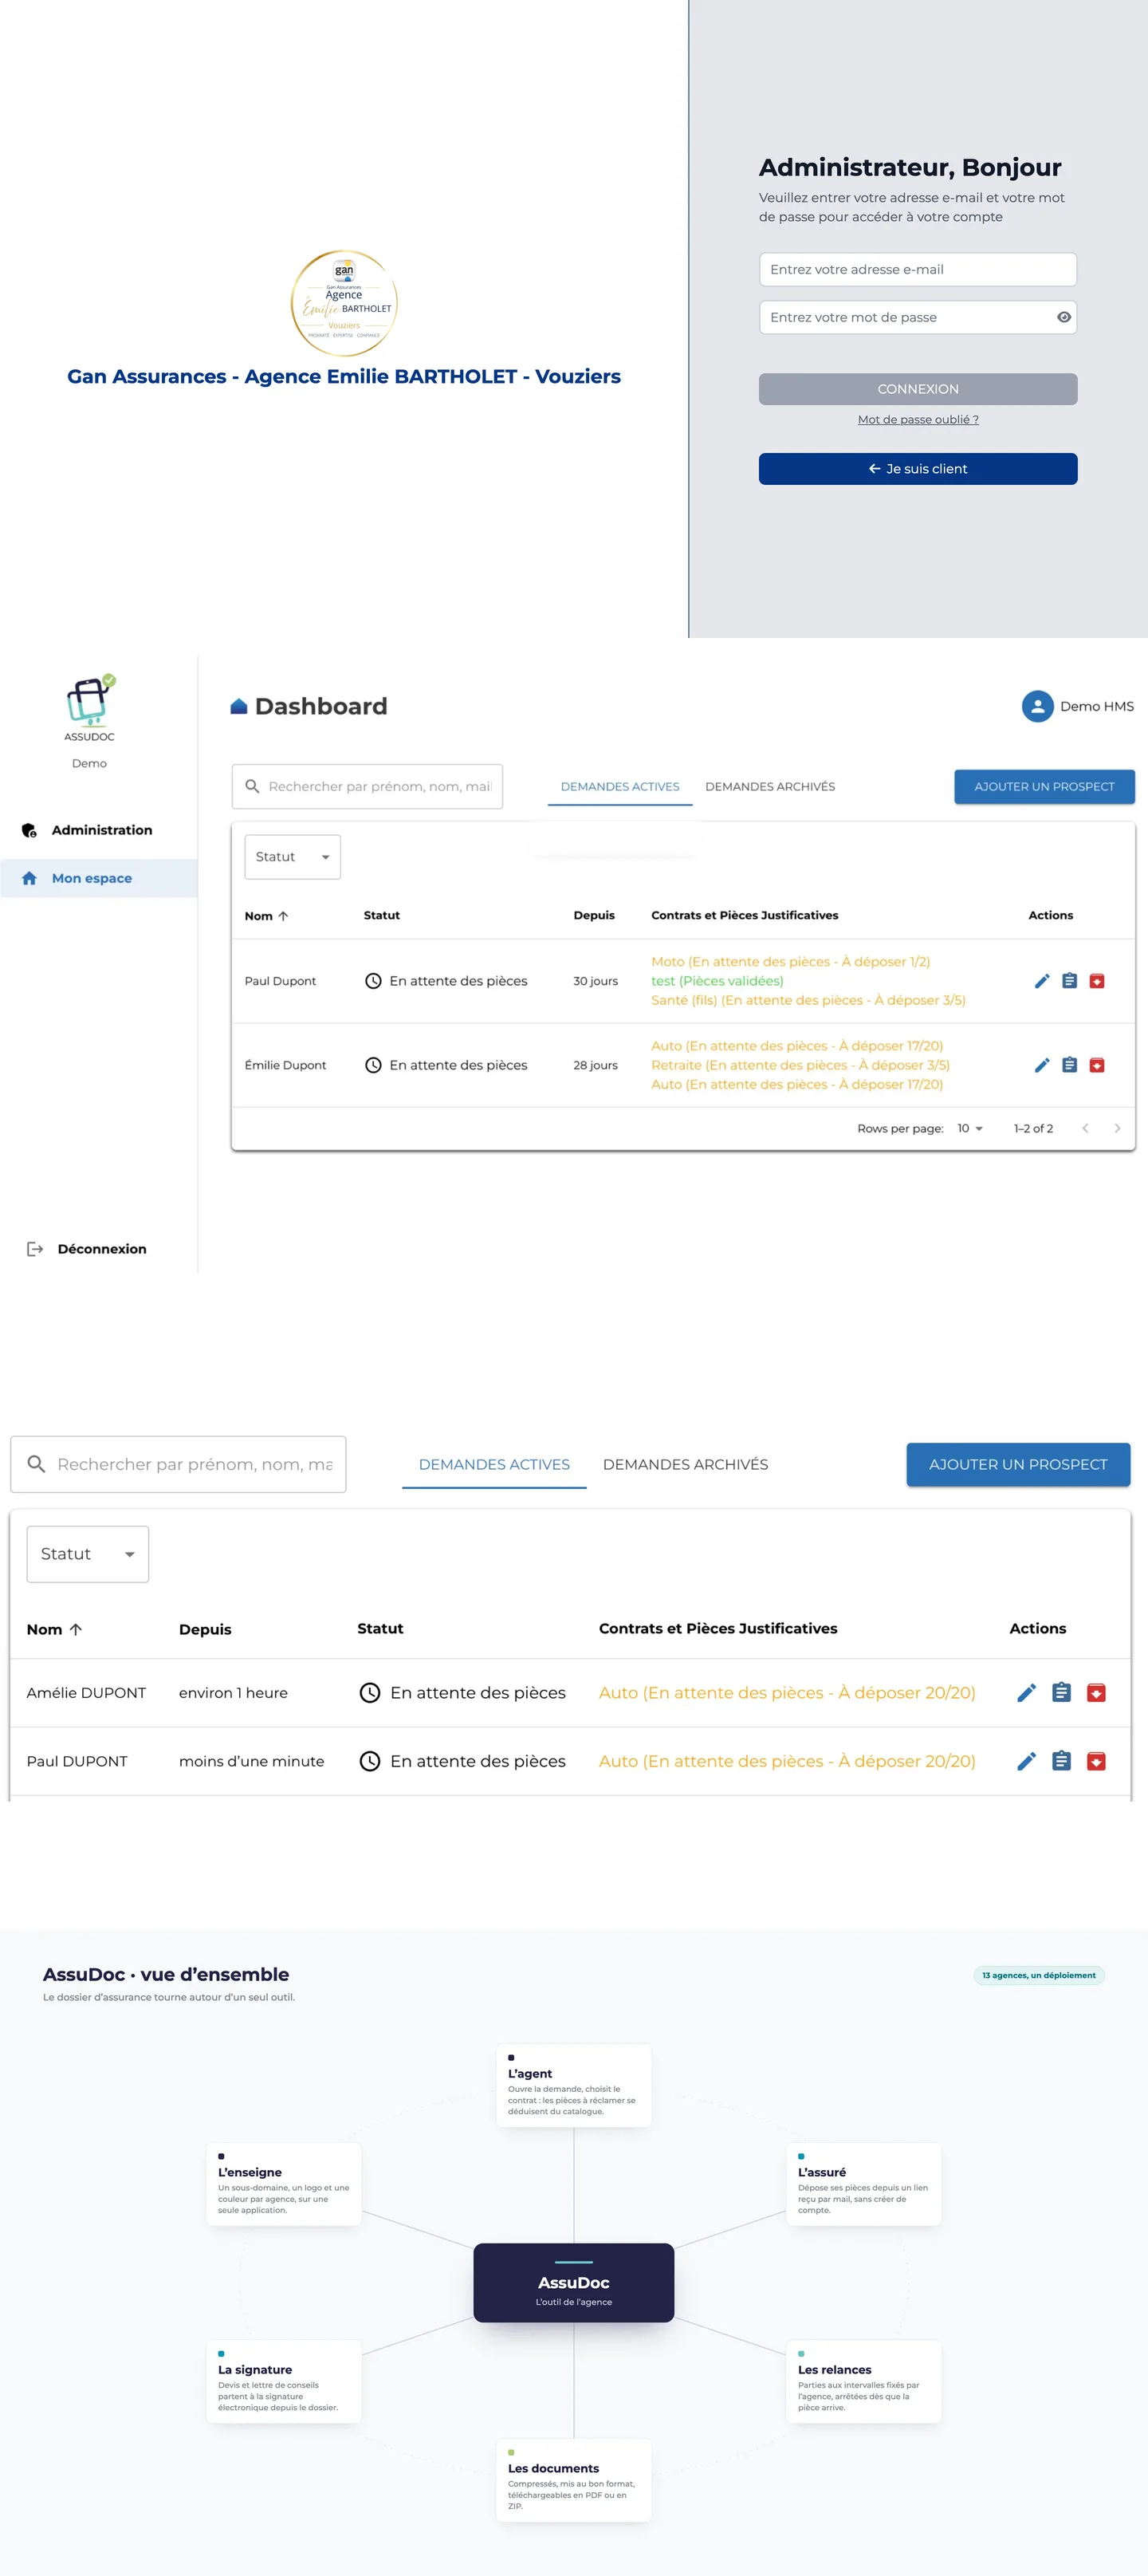Open the lower Statut dropdown
The image size is (1148, 2576).
[x=88, y=1554]
